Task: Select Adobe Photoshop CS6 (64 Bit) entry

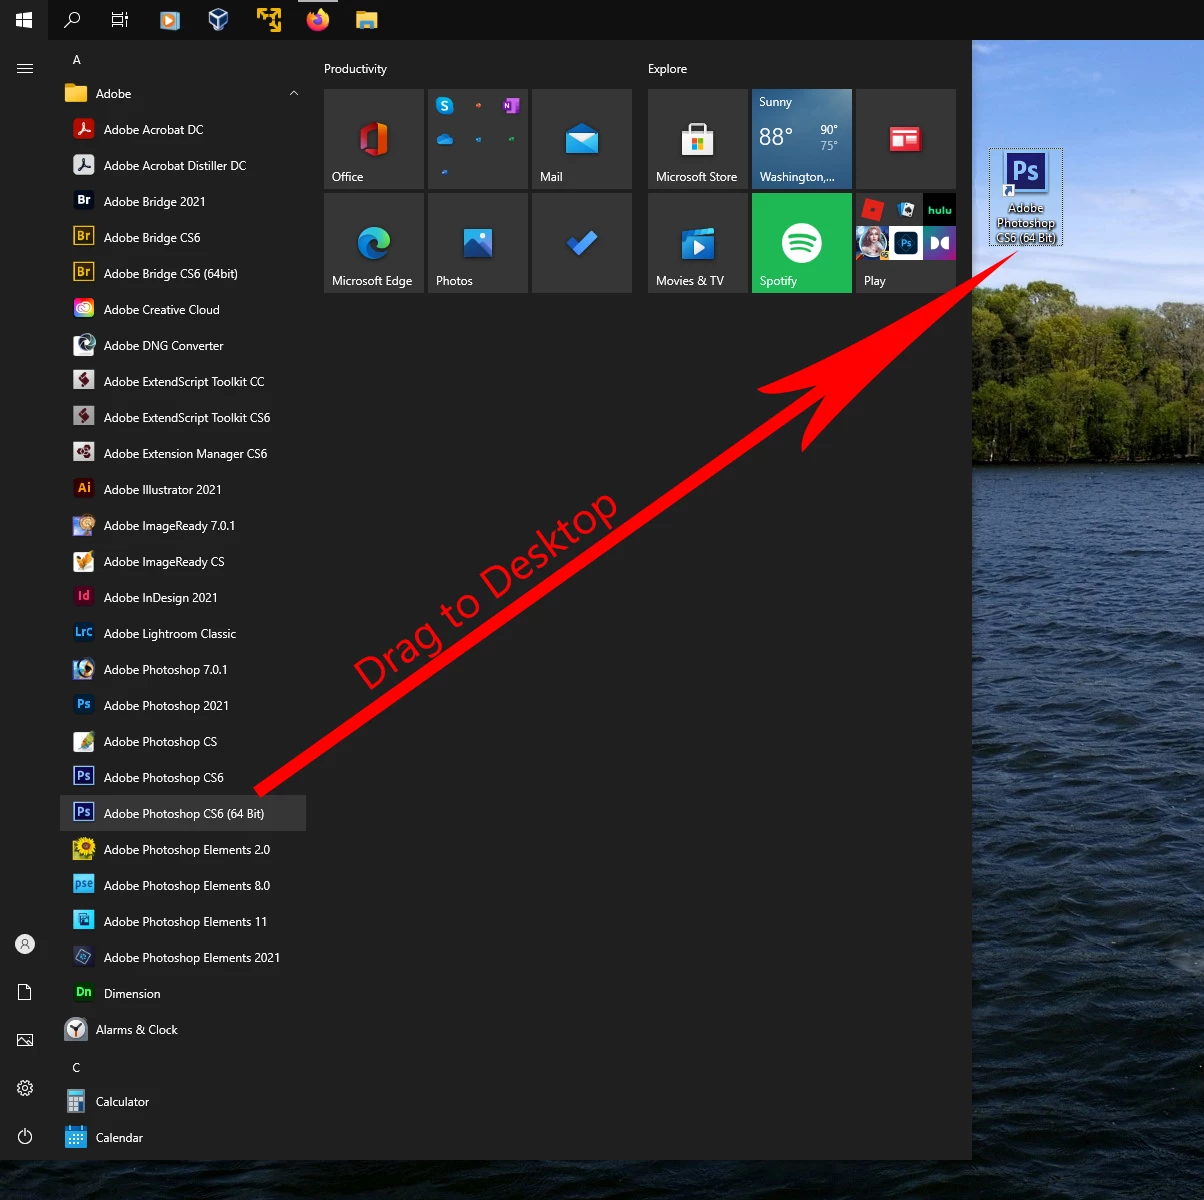Action: pos(183,814)
